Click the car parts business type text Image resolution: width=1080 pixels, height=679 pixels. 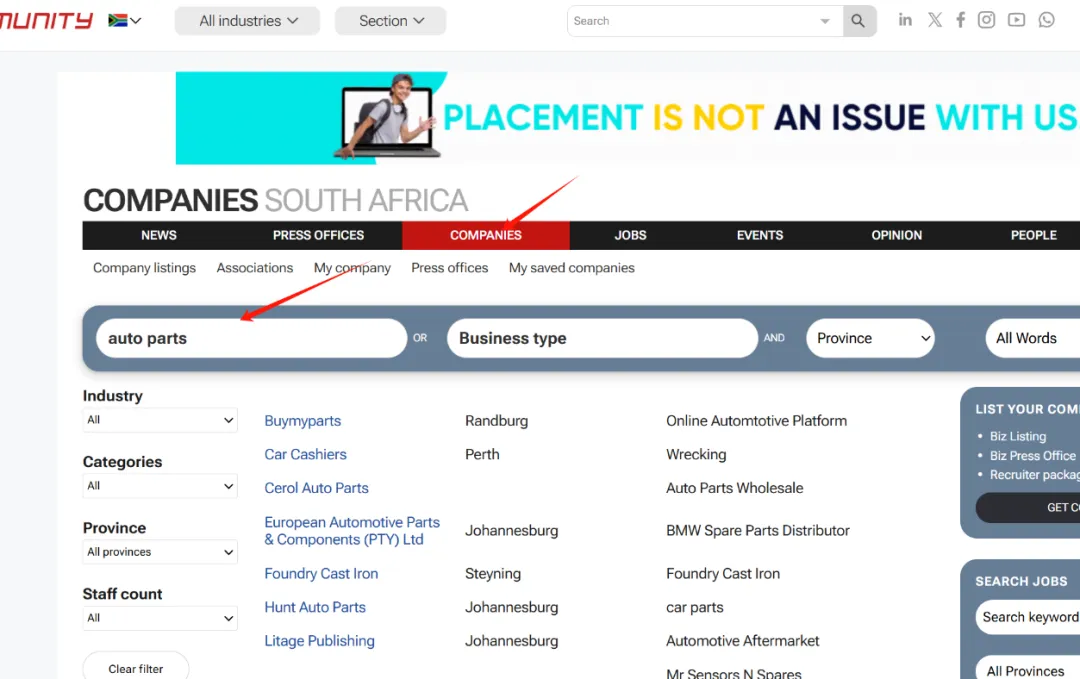pos(694,607)
